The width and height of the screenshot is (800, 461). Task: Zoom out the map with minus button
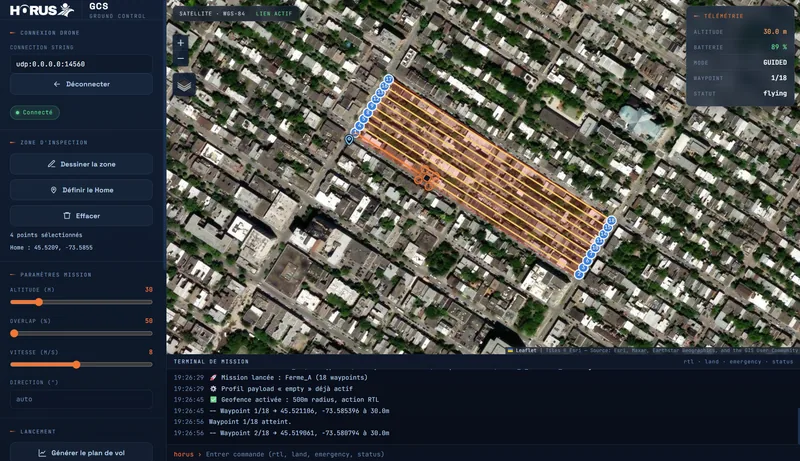(x=181, y=59)
